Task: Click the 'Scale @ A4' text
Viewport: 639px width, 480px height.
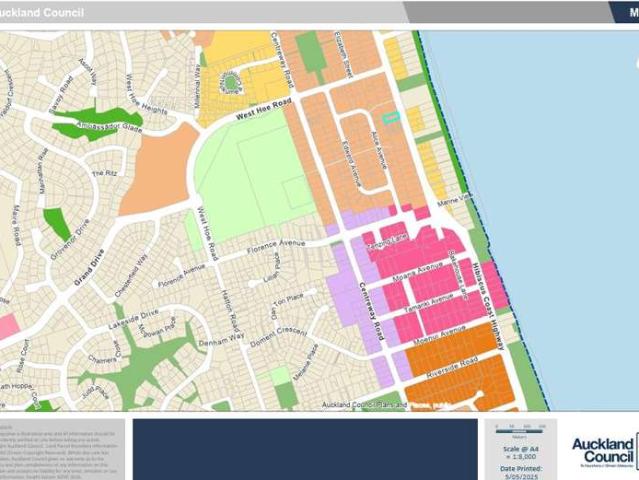Action: [521, 448]
